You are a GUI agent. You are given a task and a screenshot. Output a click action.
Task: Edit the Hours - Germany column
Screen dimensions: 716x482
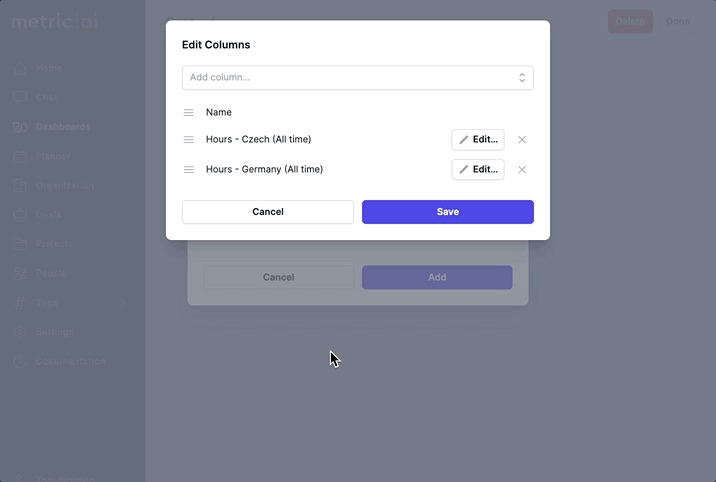point(478,170)
